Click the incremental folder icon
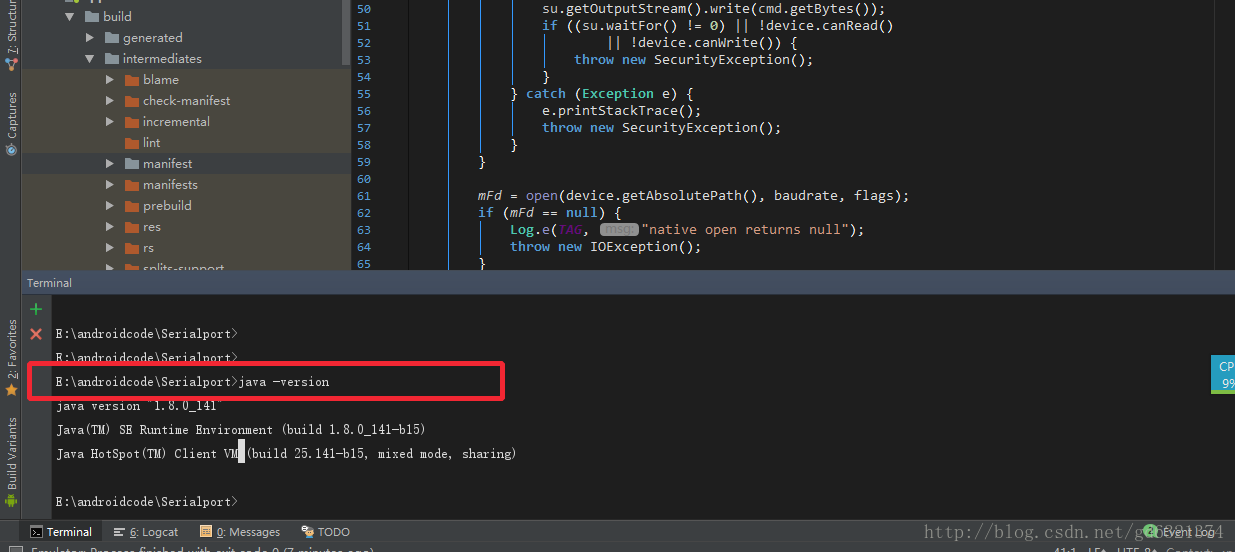 133,122
